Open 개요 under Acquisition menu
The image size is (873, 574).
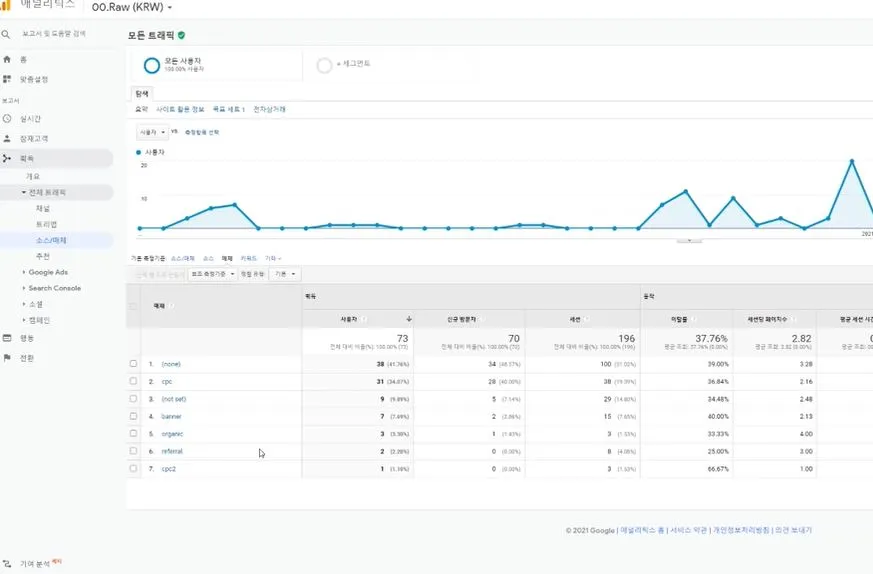[x=33, y=176]
